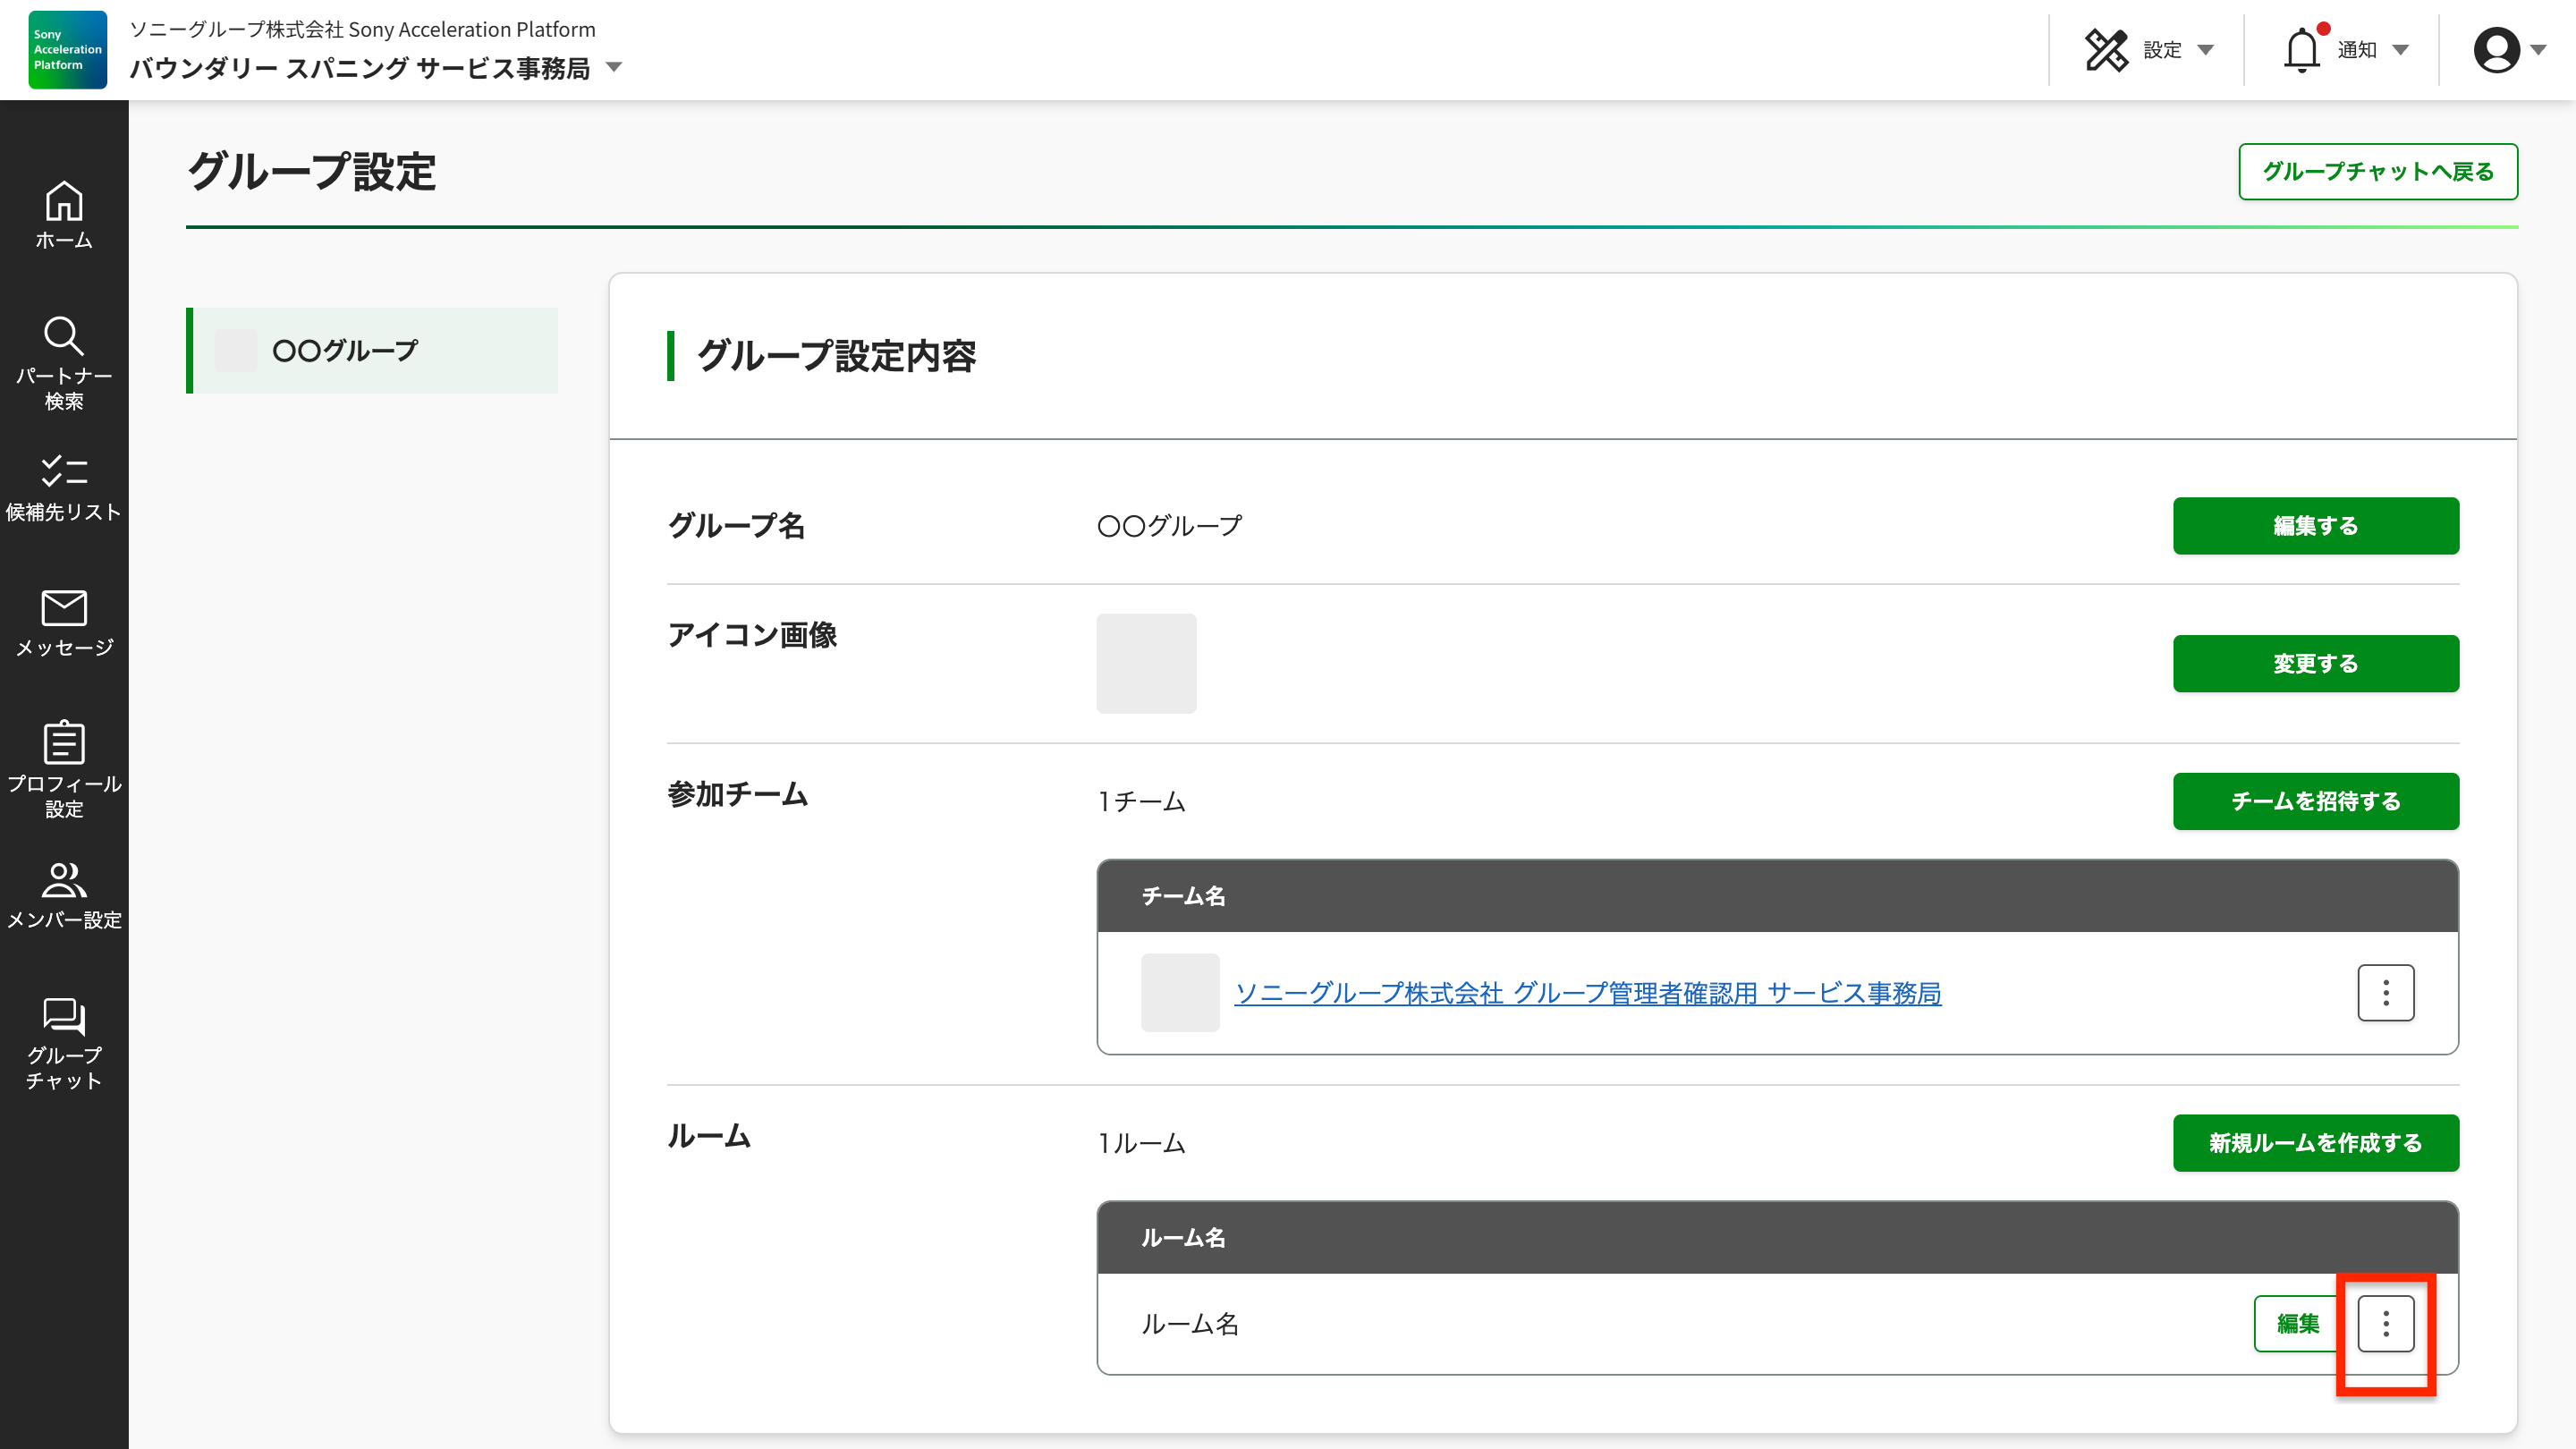Open Member Settings people icon
This screenshot has width=2576, height=1449.
tap(64, 880)
